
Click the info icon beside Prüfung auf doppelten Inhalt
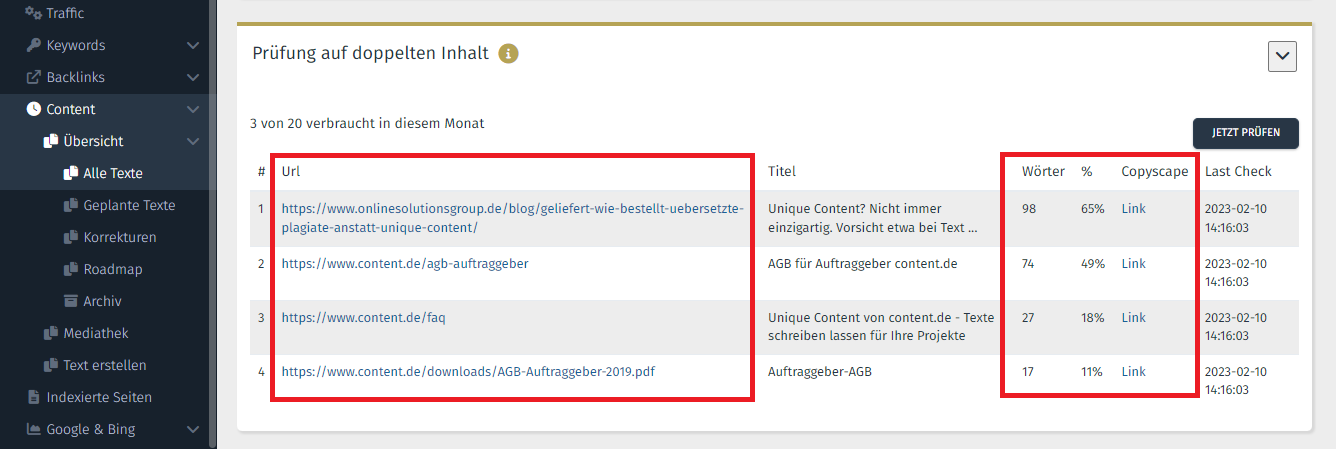point(508,53)
